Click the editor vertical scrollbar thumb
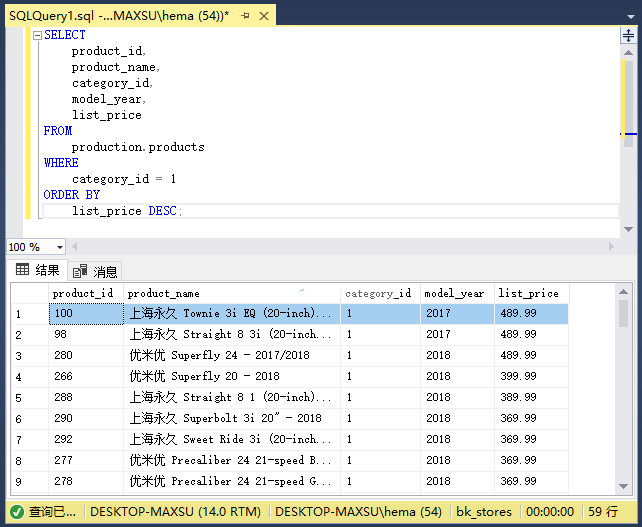The width and height of the screenshot is (642, 527). (628, 104)
